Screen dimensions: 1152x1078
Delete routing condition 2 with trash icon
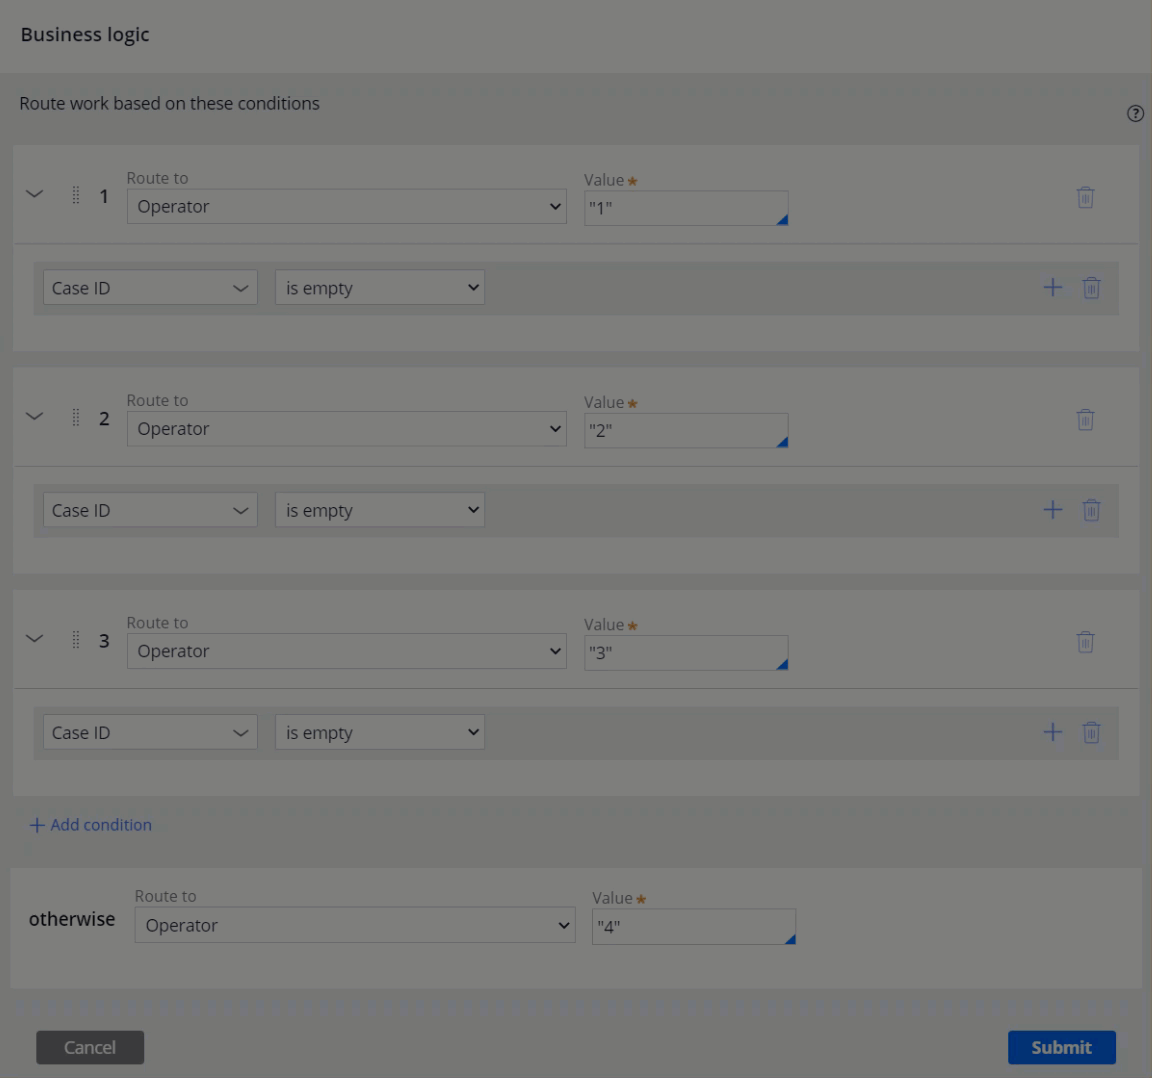click(x=1085, y=419)
